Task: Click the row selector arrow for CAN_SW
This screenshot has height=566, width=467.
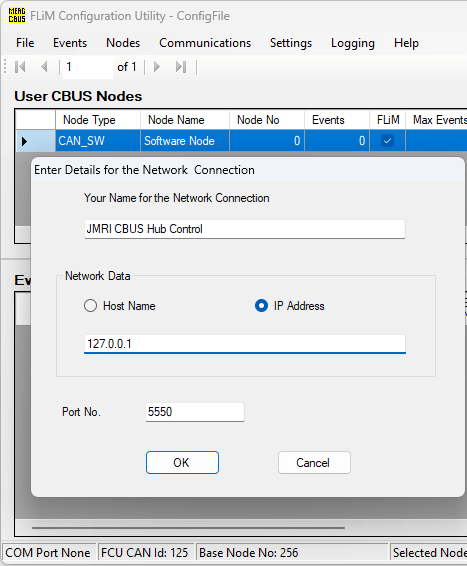Action: pos(35,141)
